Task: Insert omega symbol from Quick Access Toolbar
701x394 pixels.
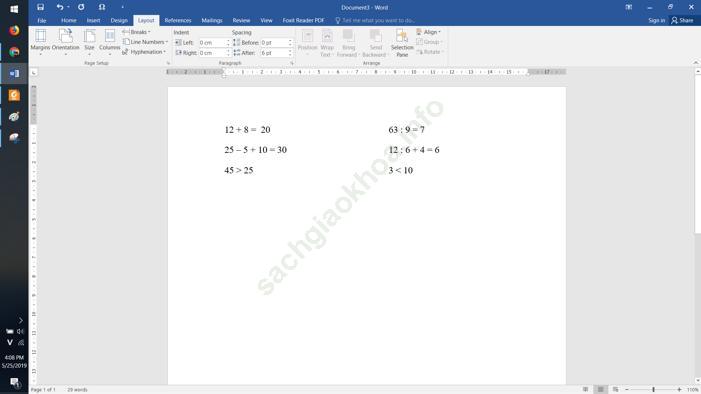Action: click(102, 7)
